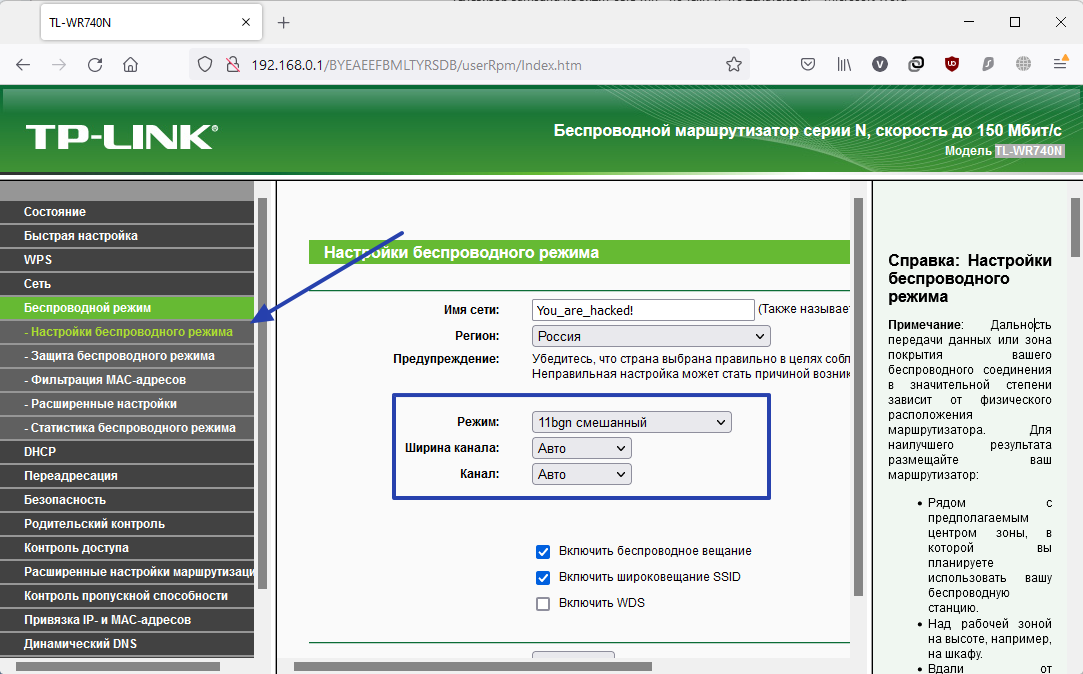Viewport: 1083px width, 674px height.
Task: Click the settings pane vertical scrollbar
Action: click(859, 397)
